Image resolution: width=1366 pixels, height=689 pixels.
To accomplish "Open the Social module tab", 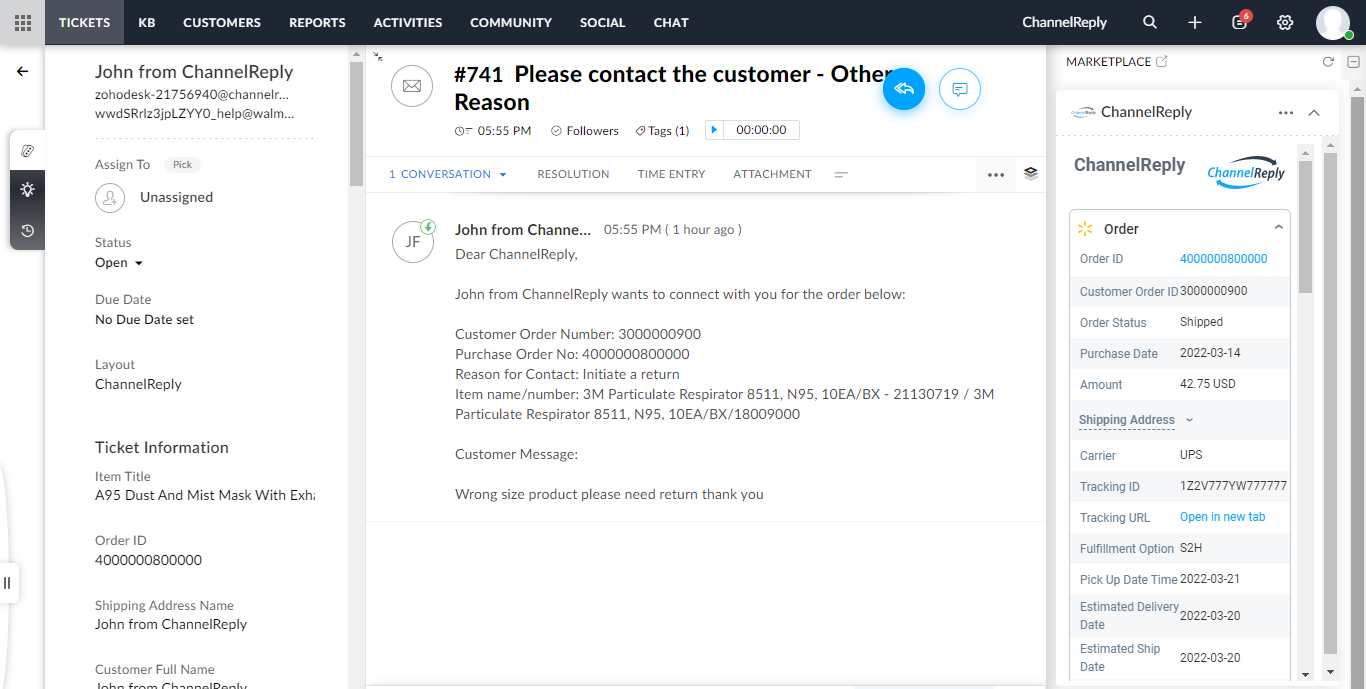I will coord(602,22).
